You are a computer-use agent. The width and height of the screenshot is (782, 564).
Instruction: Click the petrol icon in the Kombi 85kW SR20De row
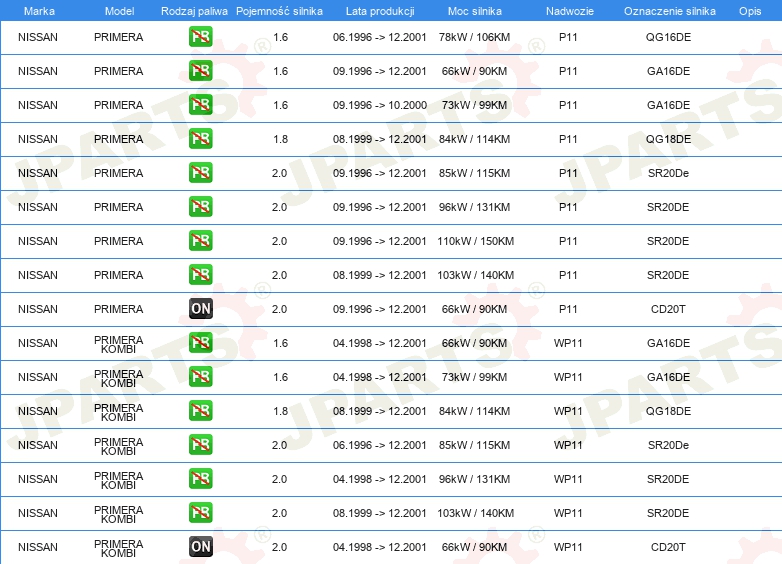200,444
